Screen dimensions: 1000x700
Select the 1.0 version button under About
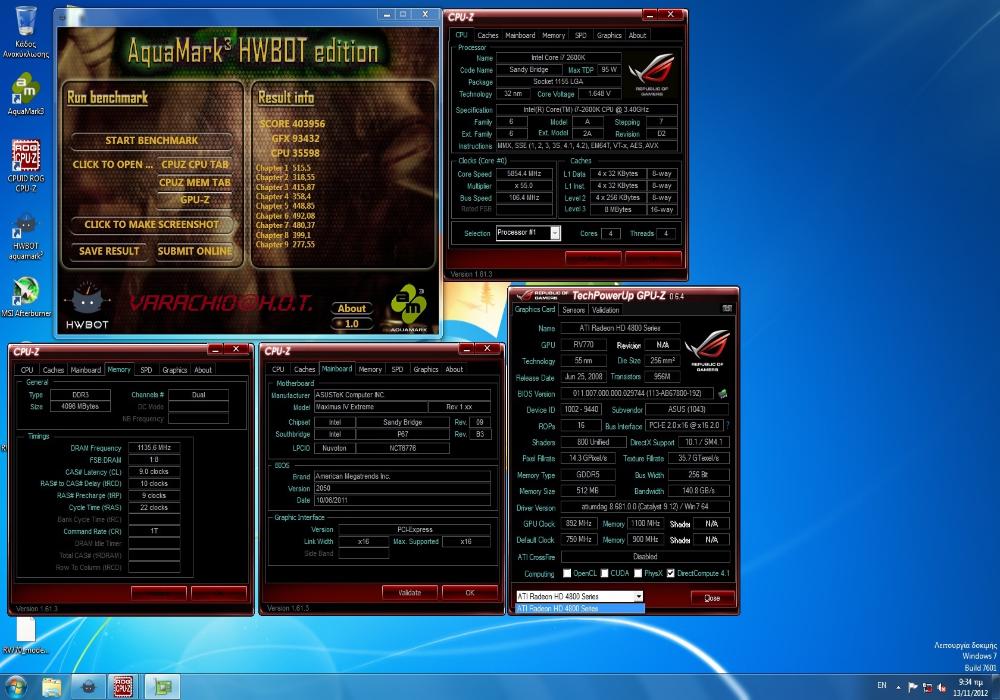[351, 324]
